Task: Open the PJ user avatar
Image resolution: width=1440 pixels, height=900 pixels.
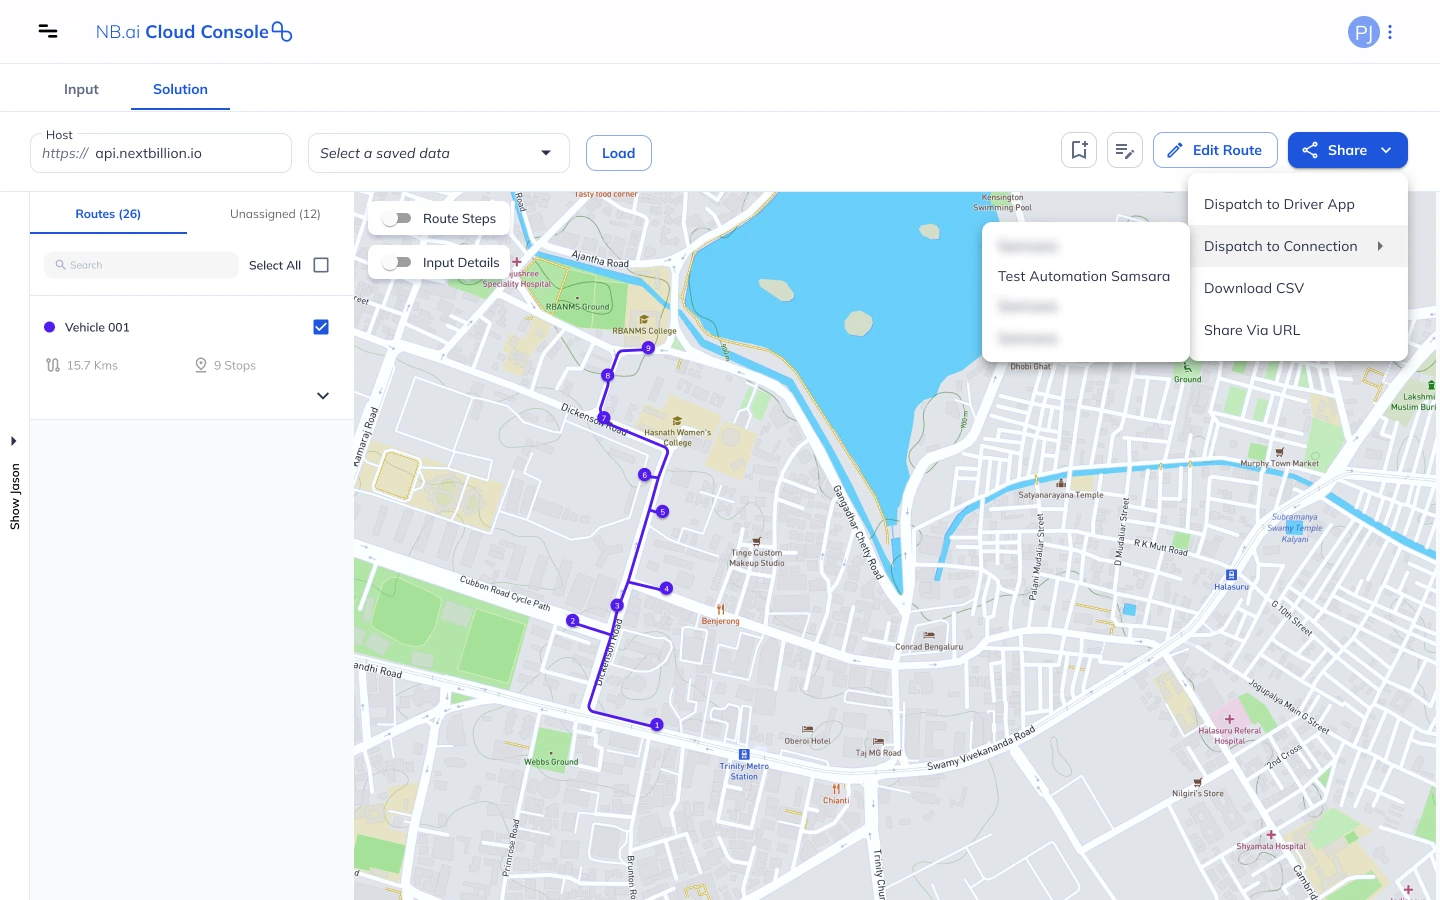Action: [x=1363, y=32]
